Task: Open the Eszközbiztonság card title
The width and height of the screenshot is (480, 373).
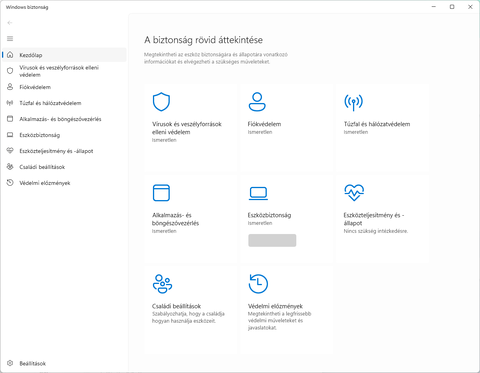Action: pos(269,215)
